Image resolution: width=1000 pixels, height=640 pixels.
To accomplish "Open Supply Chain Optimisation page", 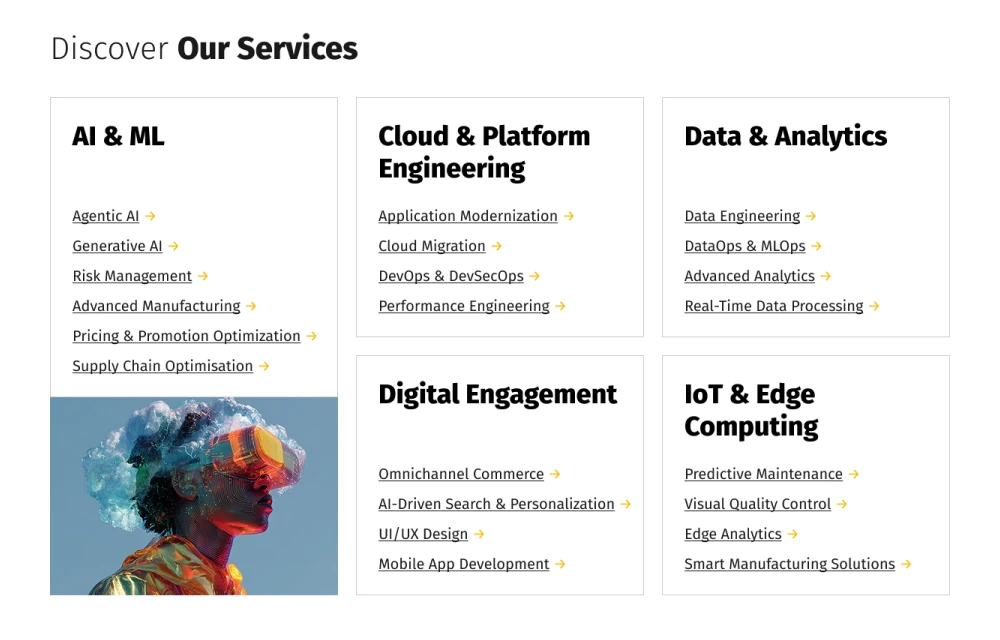I will (162, 366).
